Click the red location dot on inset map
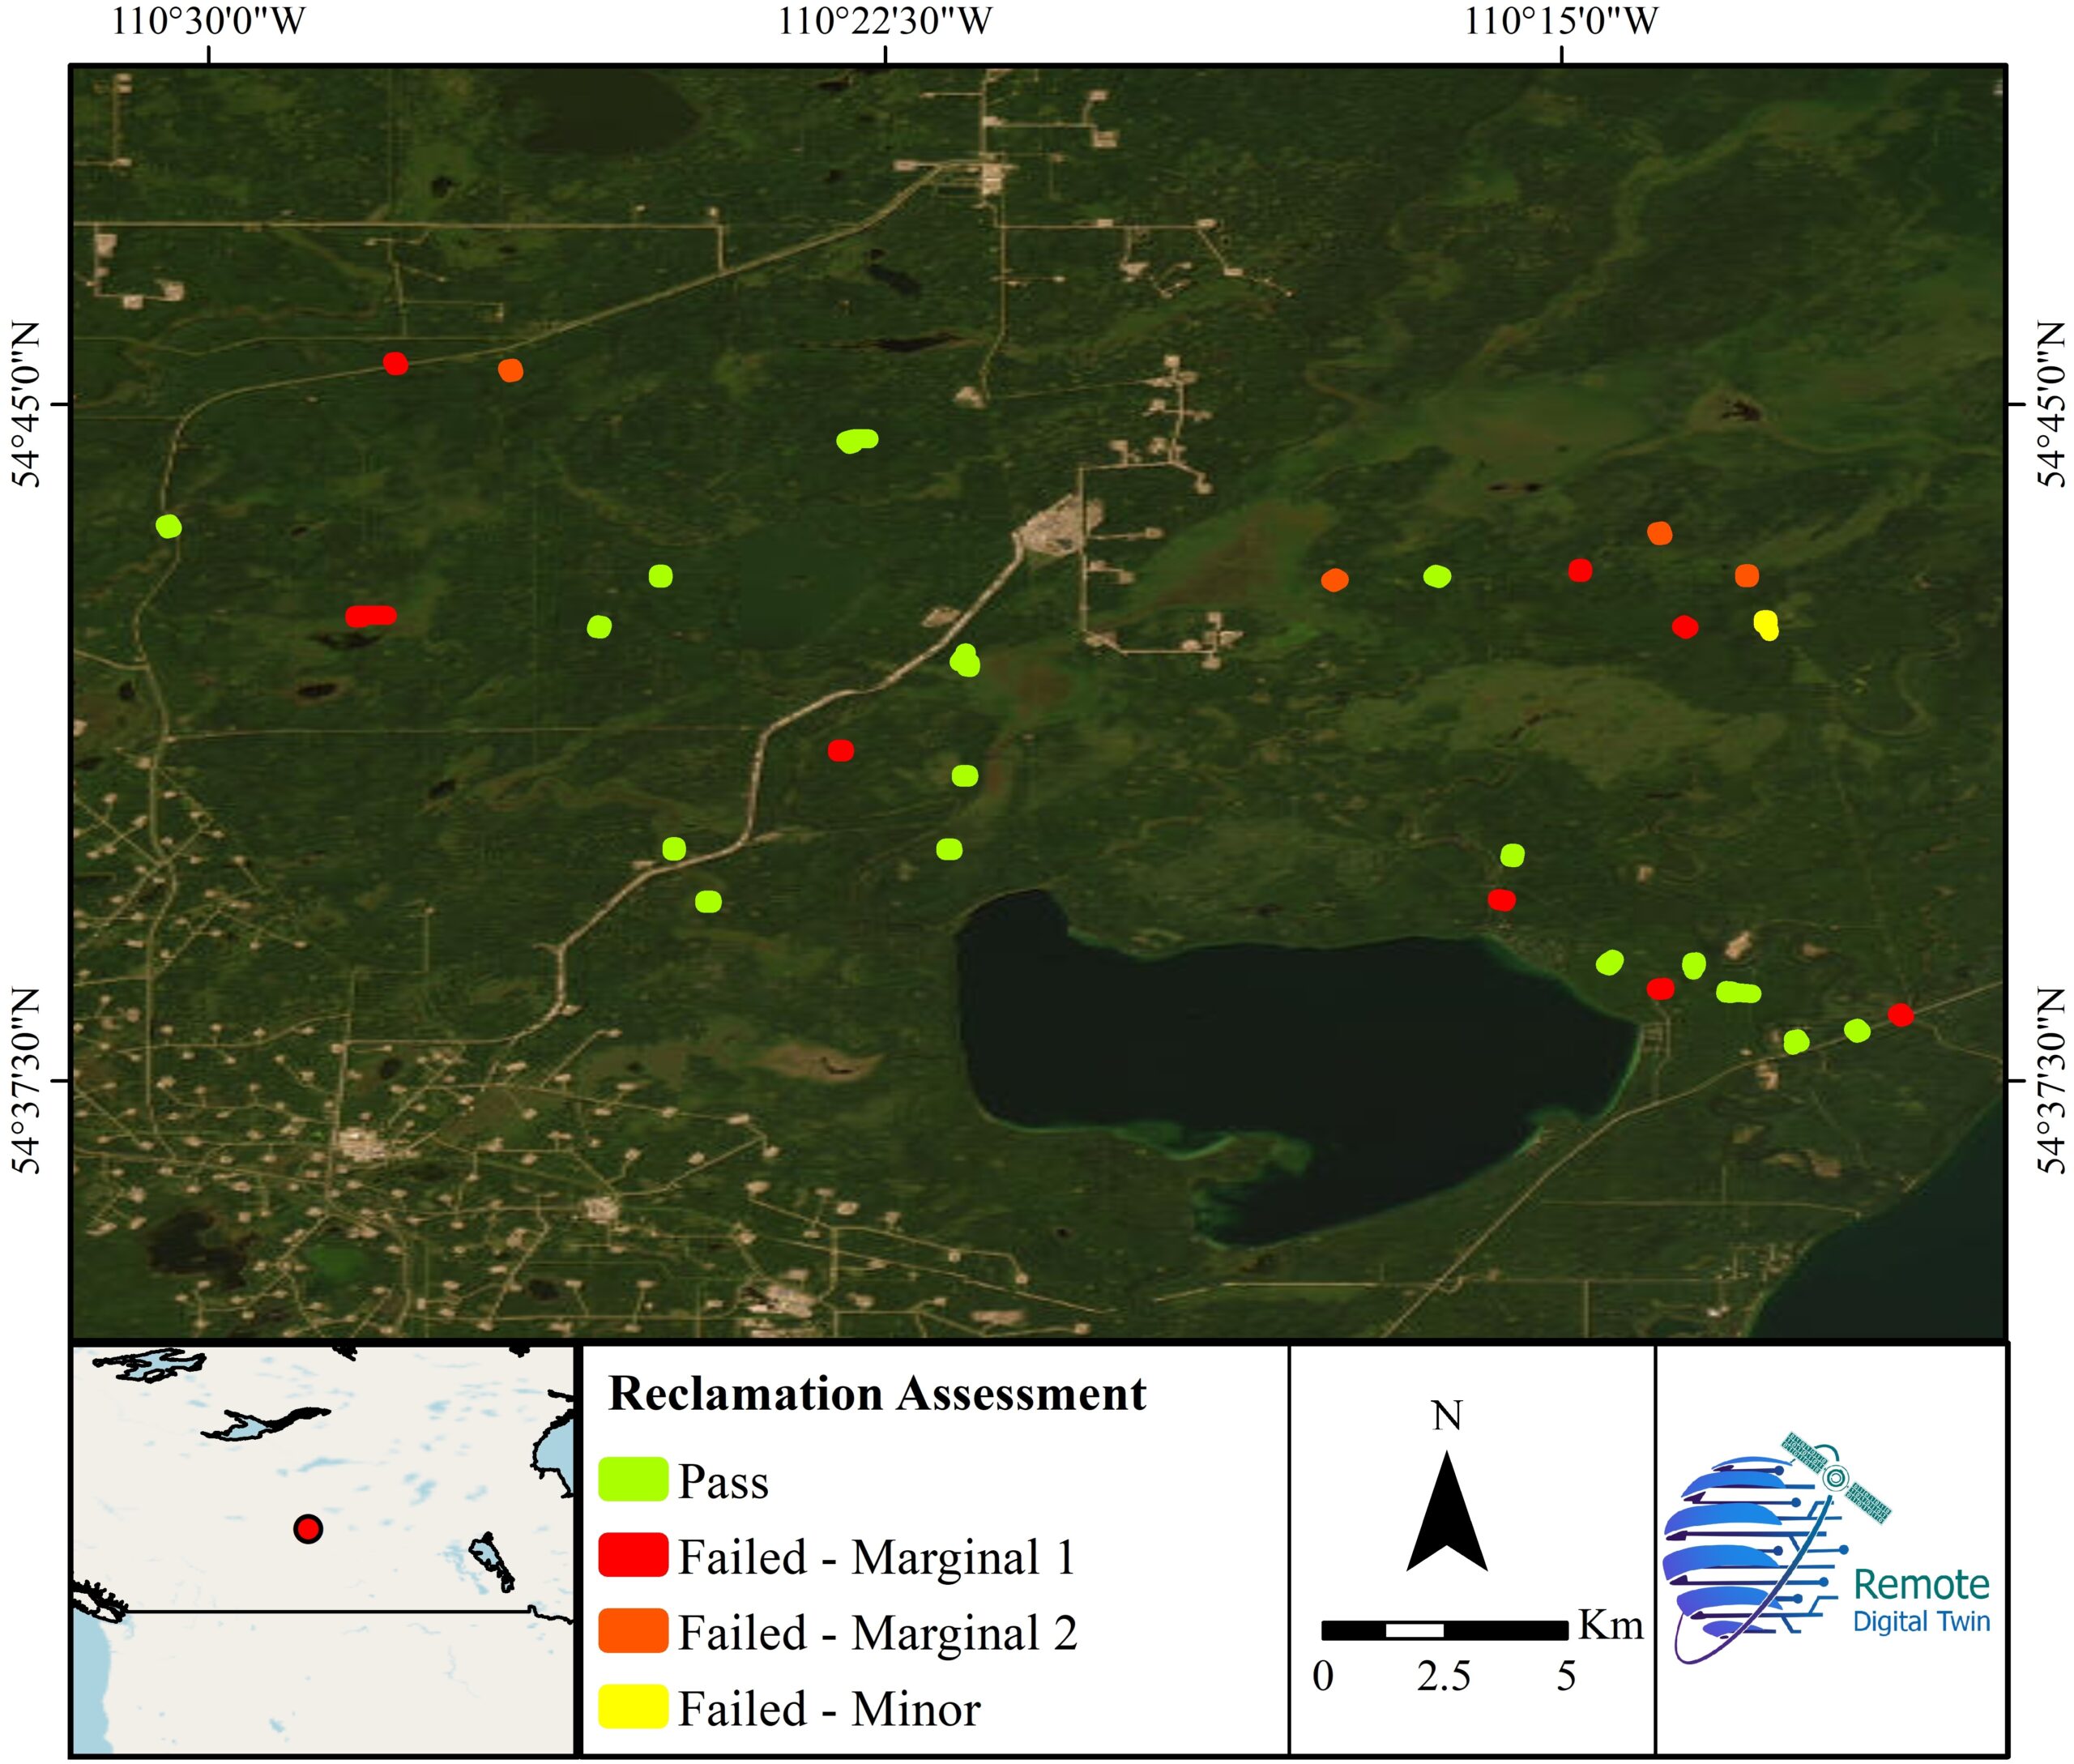This screenshot has height=1764, width=2074. click(308, 1529)
